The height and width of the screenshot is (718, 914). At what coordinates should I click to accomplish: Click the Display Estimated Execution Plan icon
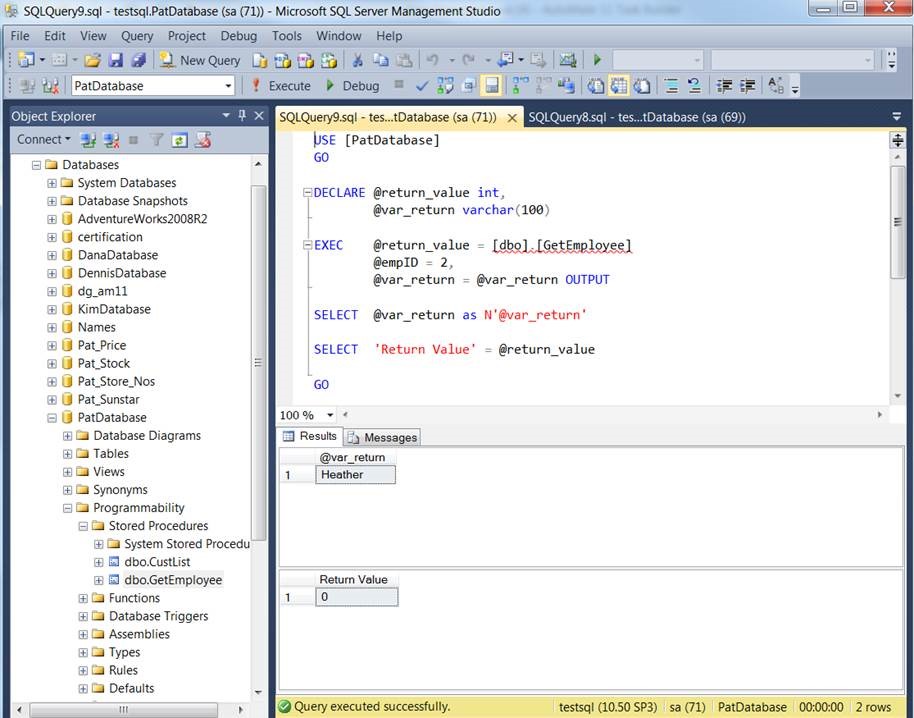[445, 86]
